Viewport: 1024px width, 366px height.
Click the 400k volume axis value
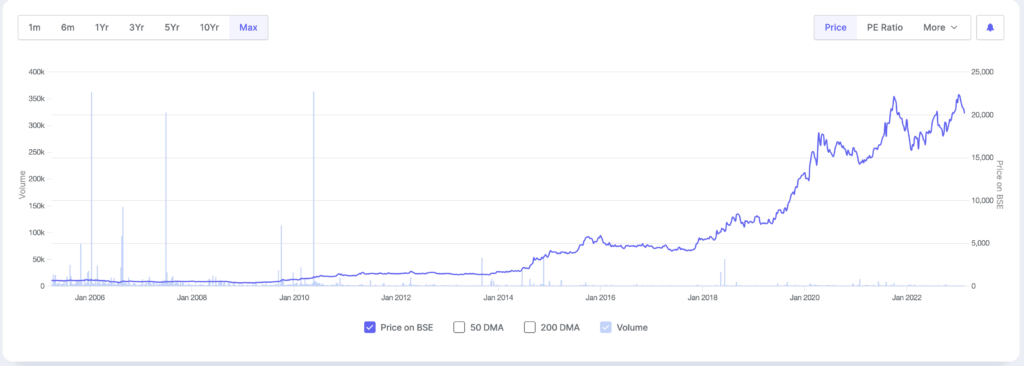pyautogui.click(x=36, y=72)
